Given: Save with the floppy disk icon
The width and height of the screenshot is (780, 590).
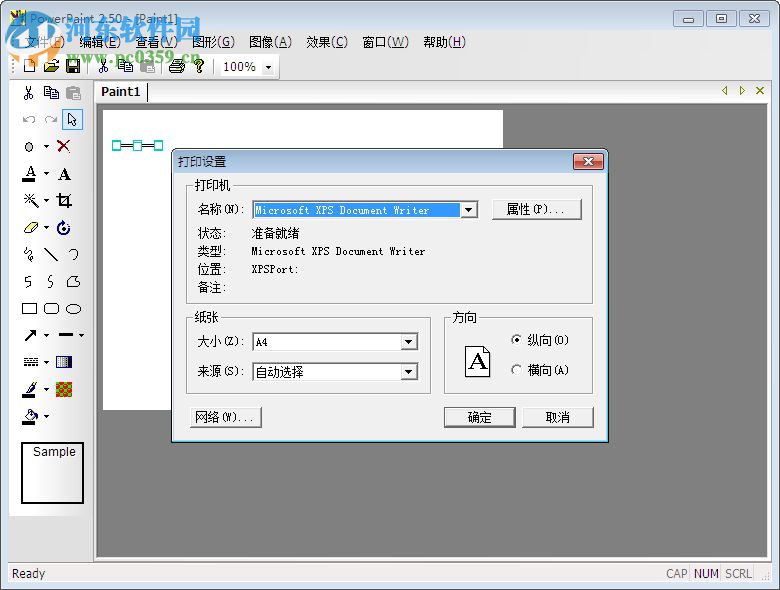Looking at the screenshot, I should tap(73, 66).
